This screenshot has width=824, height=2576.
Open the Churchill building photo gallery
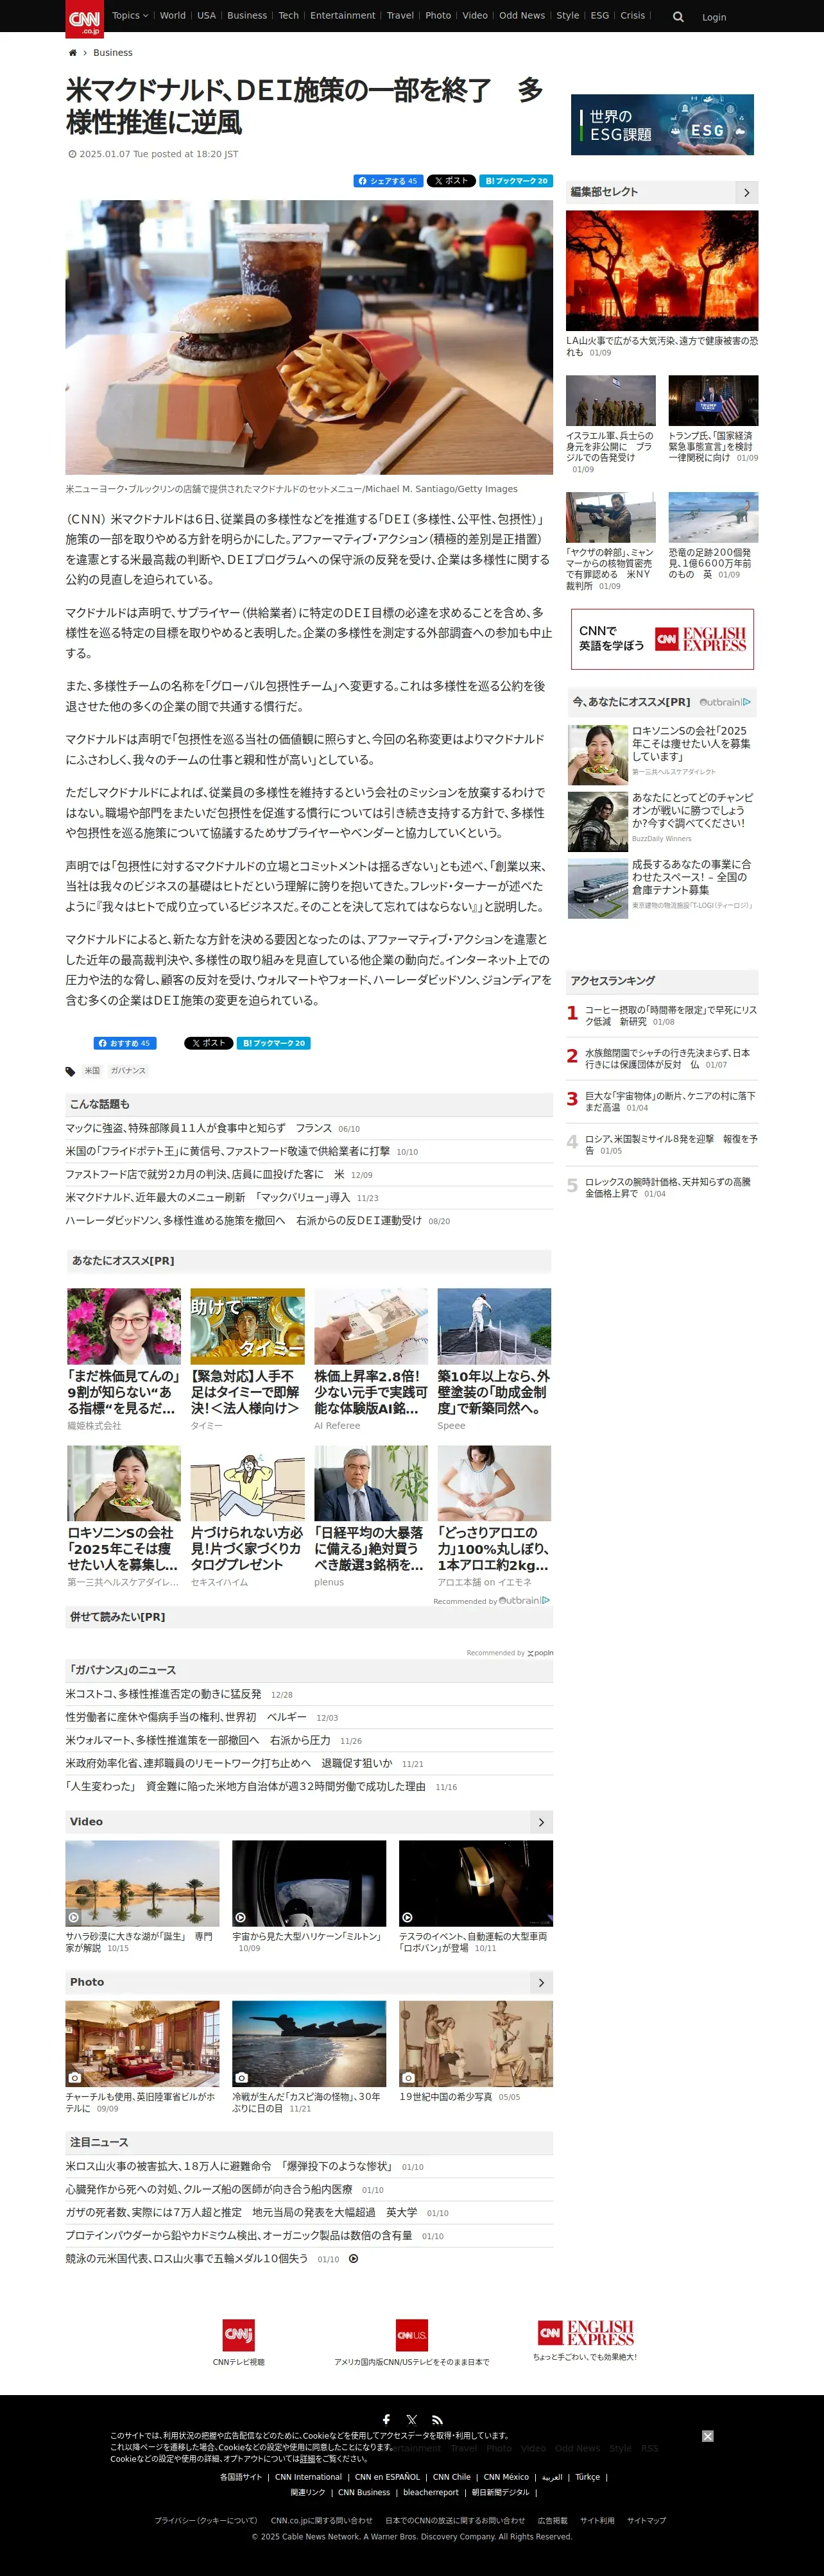(x=142, y=2044)
